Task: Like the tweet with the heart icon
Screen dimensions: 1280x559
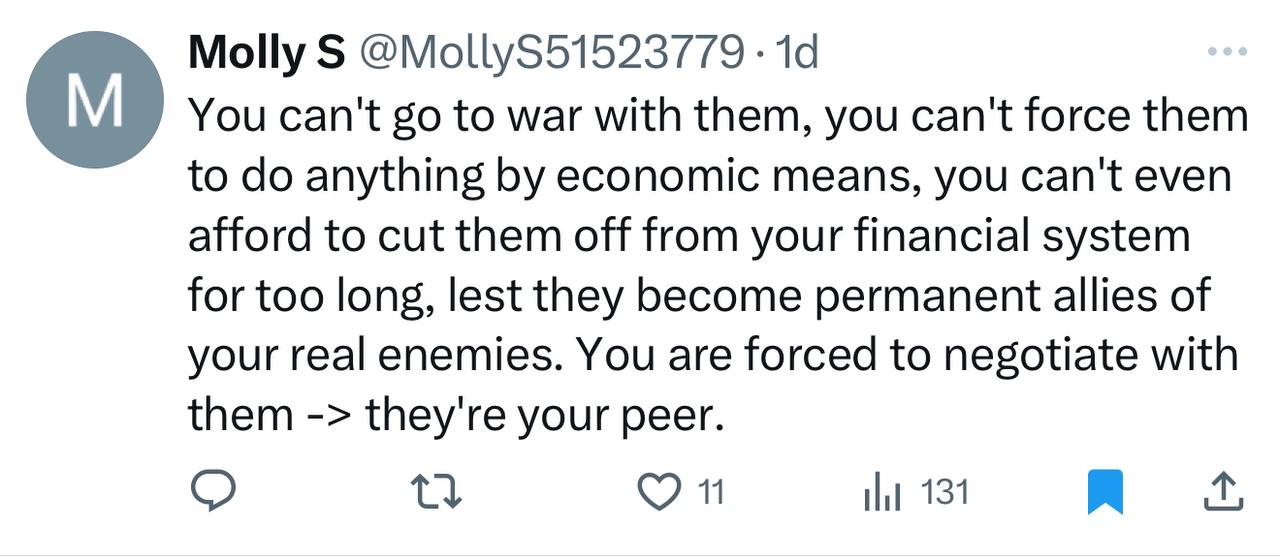Action: coord(656,491)
